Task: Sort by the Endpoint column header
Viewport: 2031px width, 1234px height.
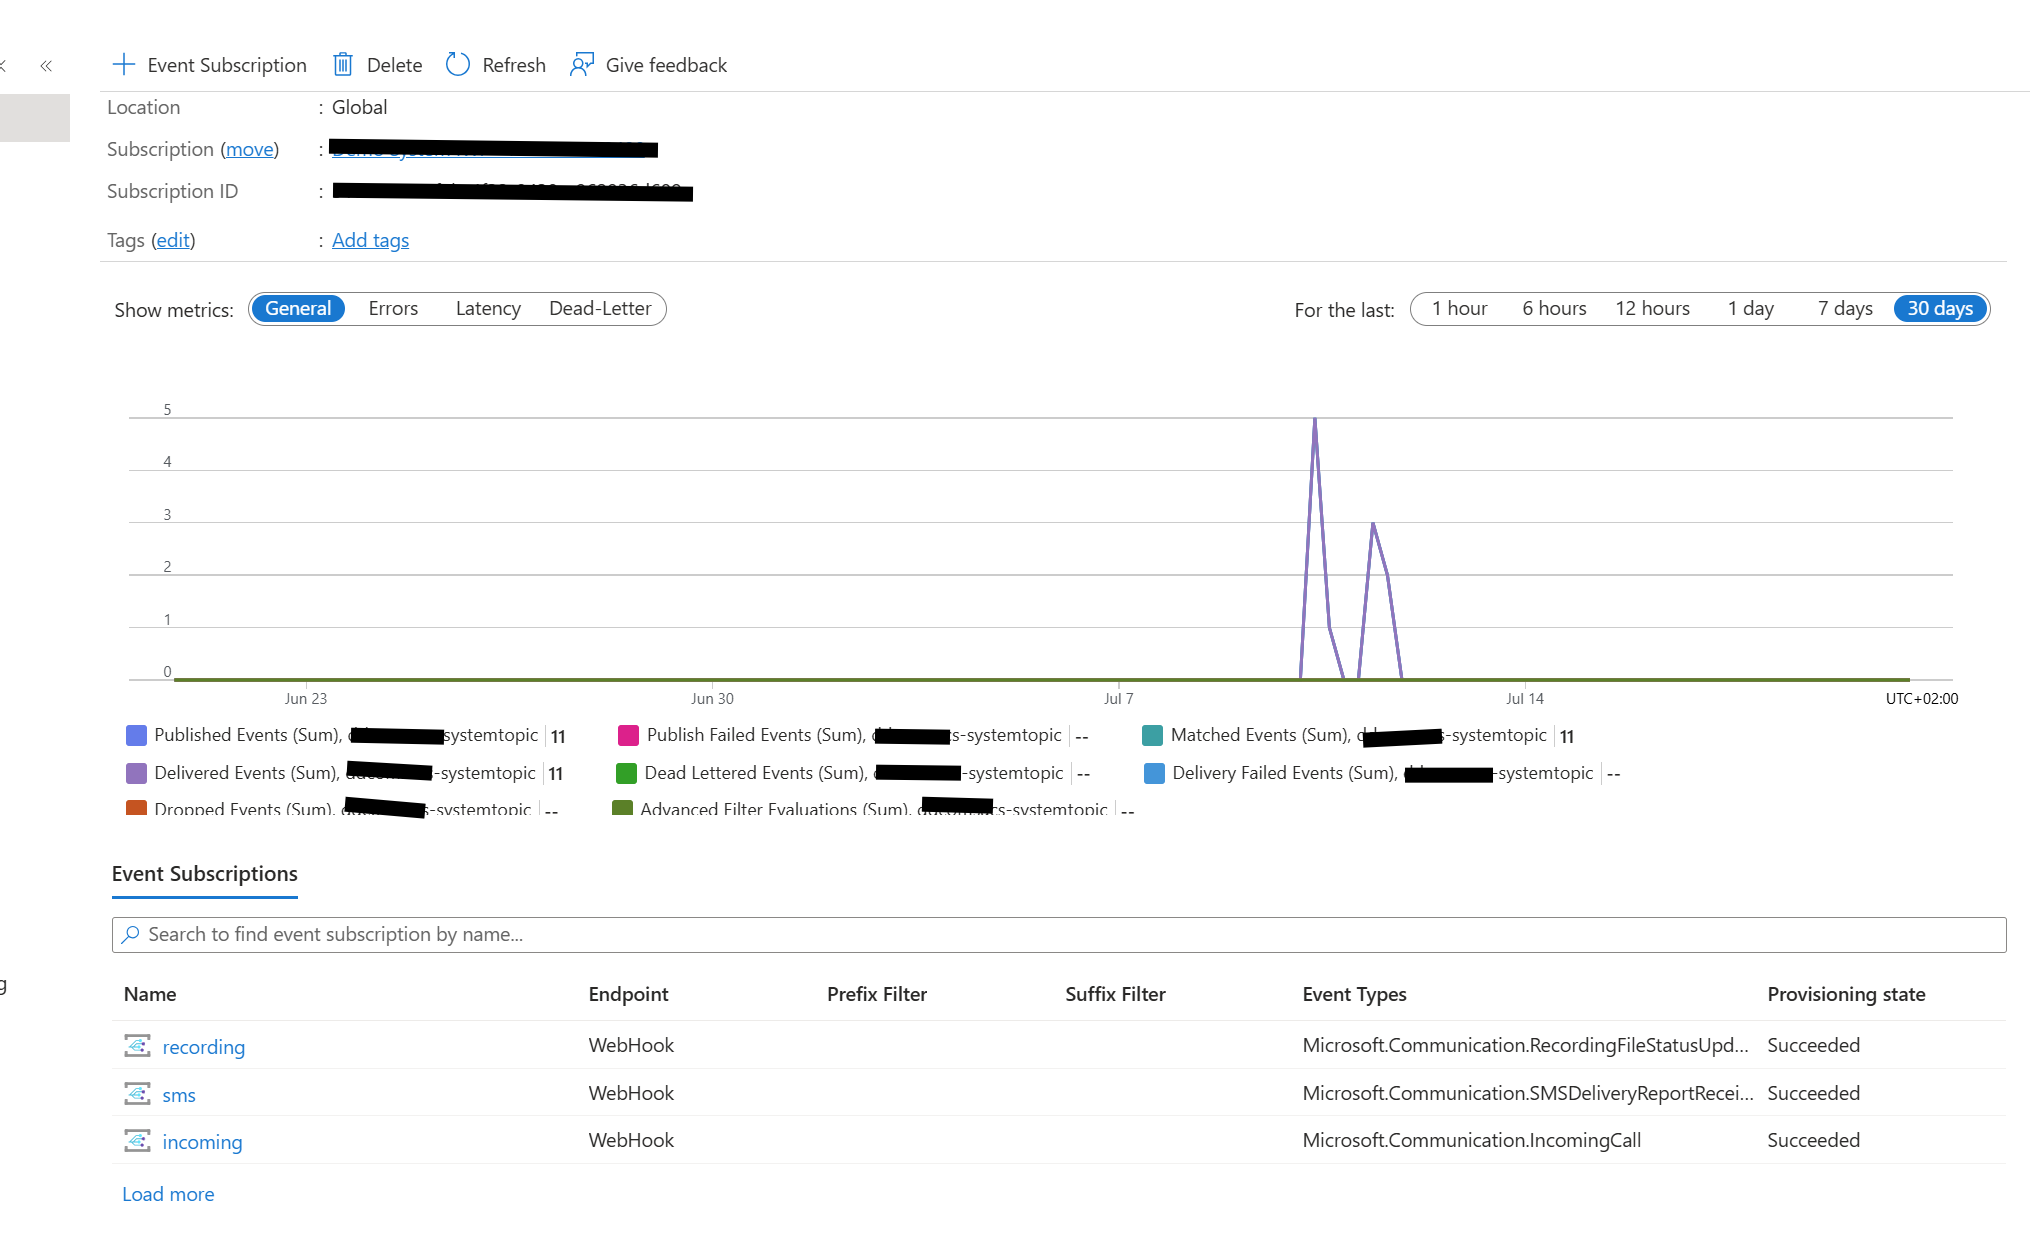Action: click(x=628, y=994)
